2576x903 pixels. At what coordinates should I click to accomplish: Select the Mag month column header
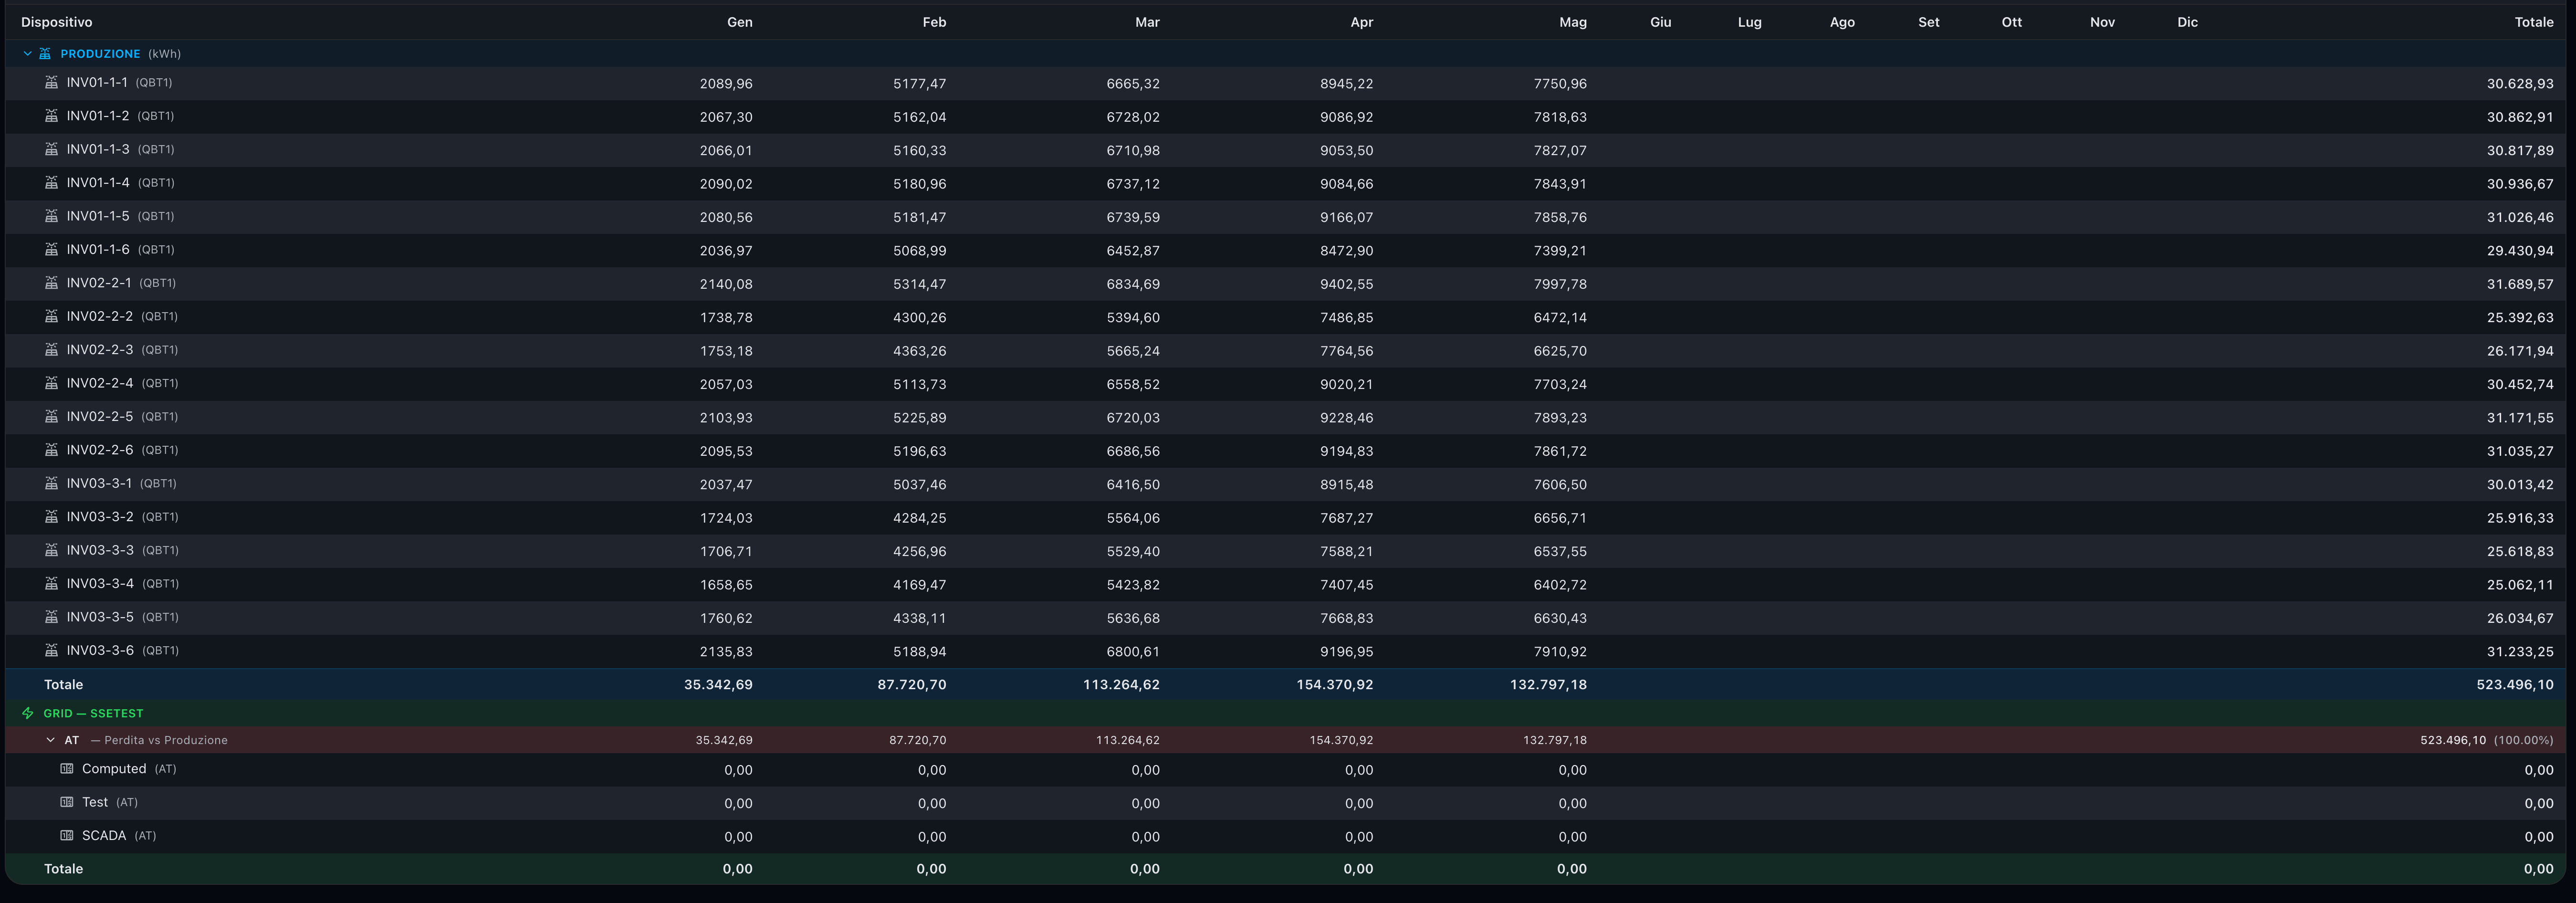pyautogui.click(x=1572, y=22)
